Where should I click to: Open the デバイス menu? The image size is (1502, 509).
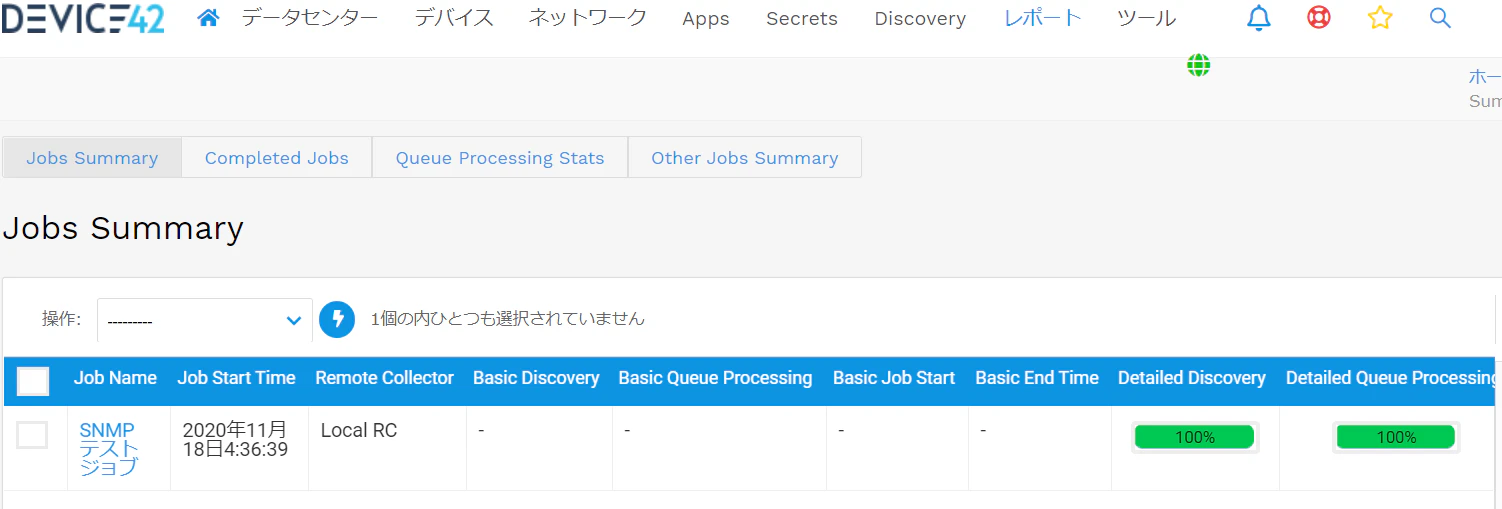tap(454, 18)
